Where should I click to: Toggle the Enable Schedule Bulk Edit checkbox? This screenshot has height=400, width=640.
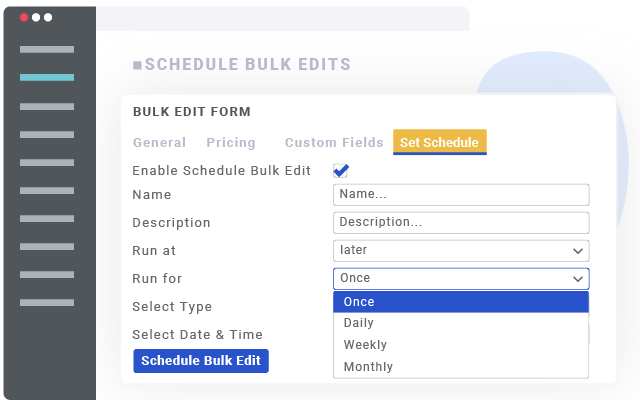click(341, 171)
